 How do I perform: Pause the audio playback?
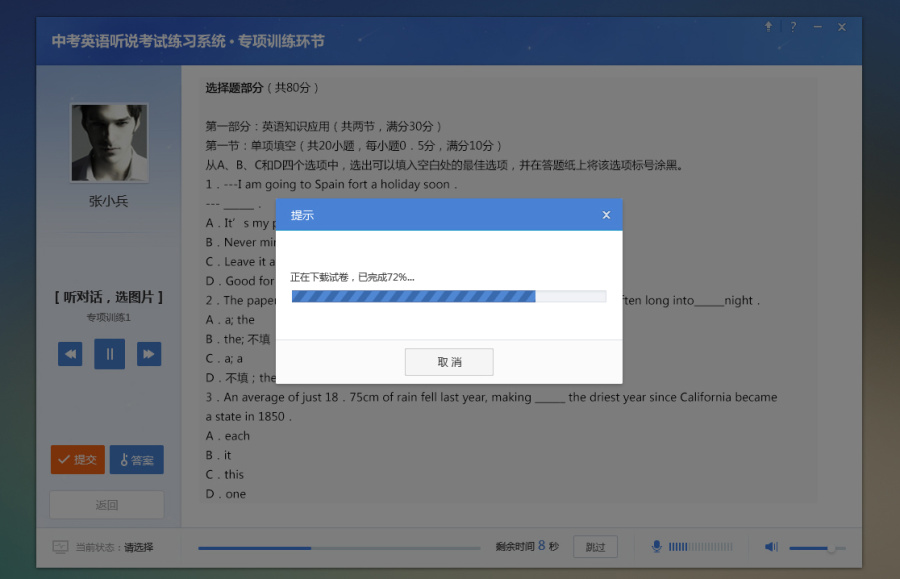pos(109,354)
